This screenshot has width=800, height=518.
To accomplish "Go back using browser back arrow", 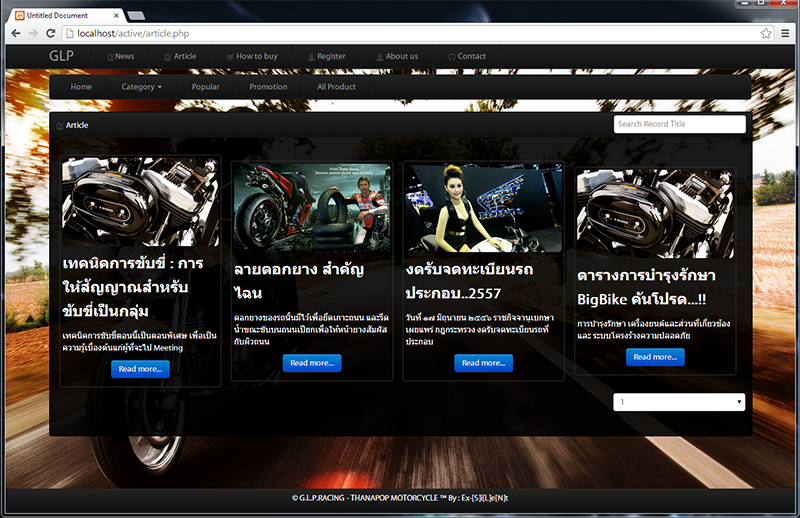I will 16,33.
